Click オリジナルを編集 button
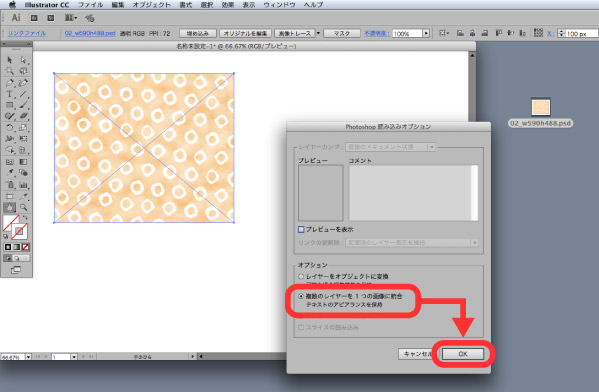Viewport: 599px width, 392px height. point(245,33)
